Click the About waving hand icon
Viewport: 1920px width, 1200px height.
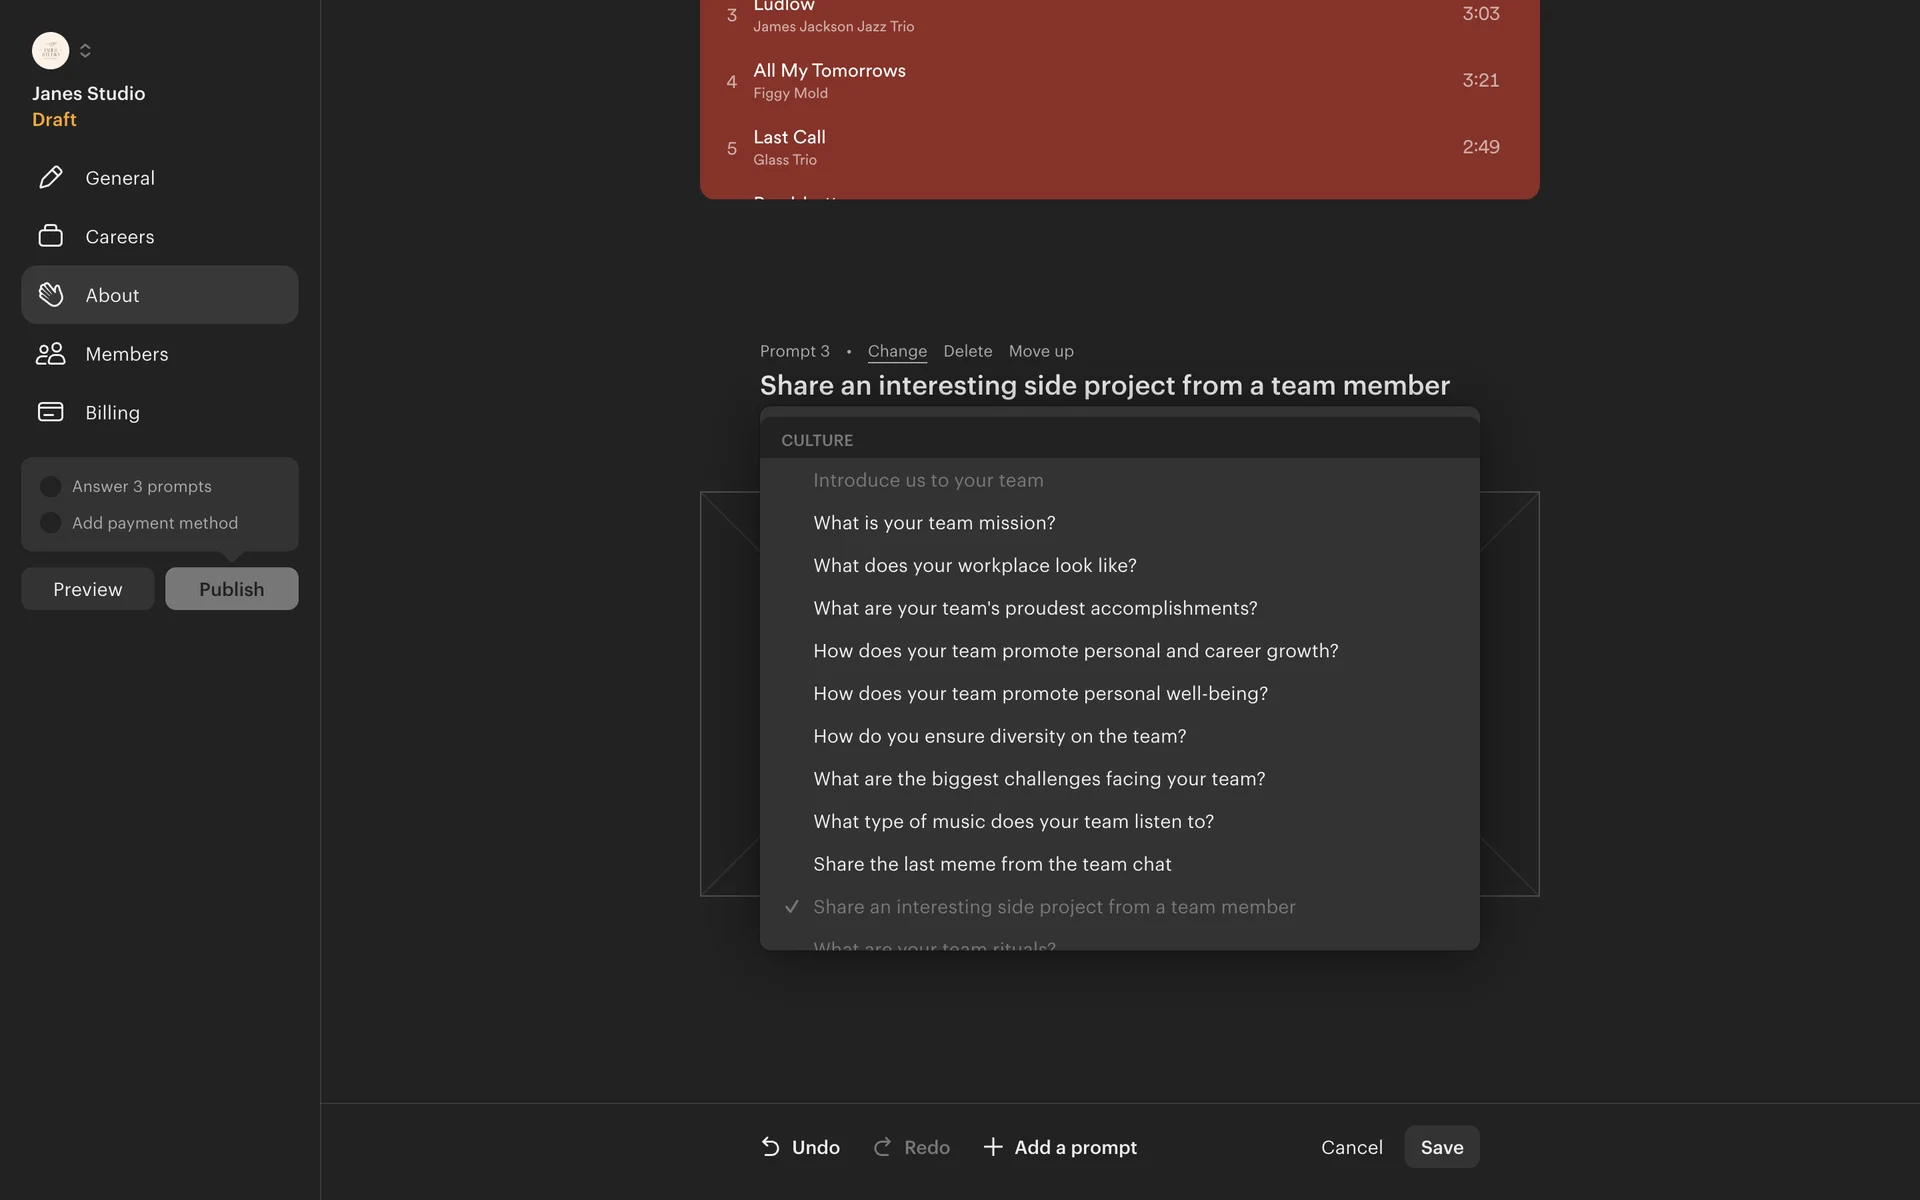pos(50,295)
